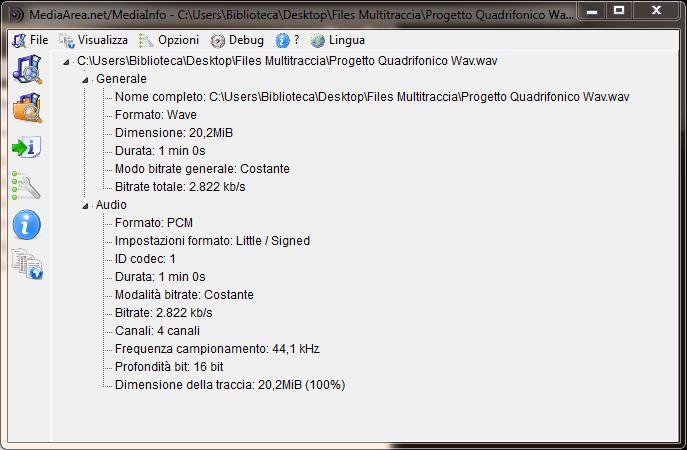Select Bitrate totale: 2.822 kb/s row
The width and height of the screenshot is (687, 450).
(180, 187)
